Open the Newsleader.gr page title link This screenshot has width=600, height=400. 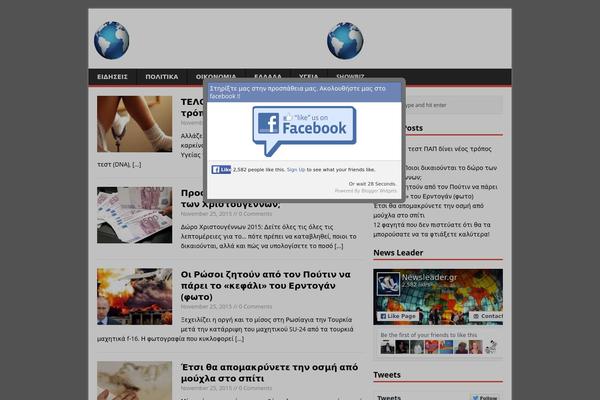click(429, 277)
